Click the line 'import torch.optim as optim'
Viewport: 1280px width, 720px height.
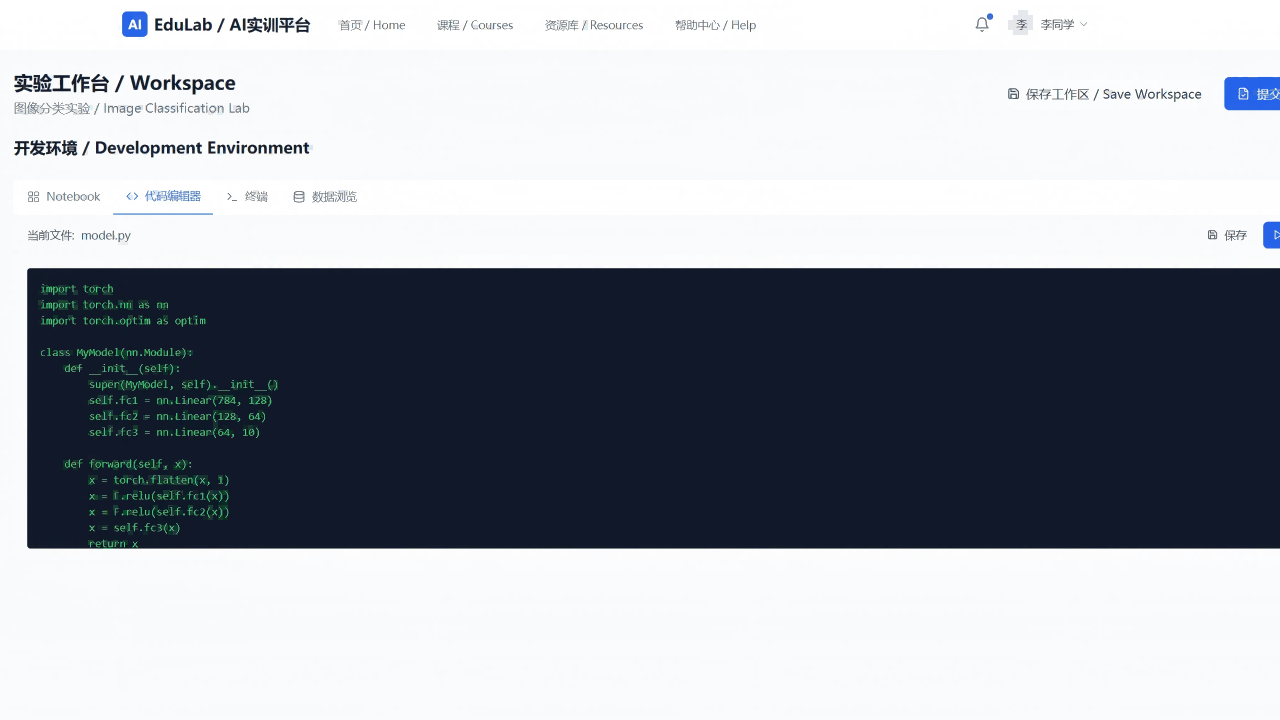coord(123,321)
